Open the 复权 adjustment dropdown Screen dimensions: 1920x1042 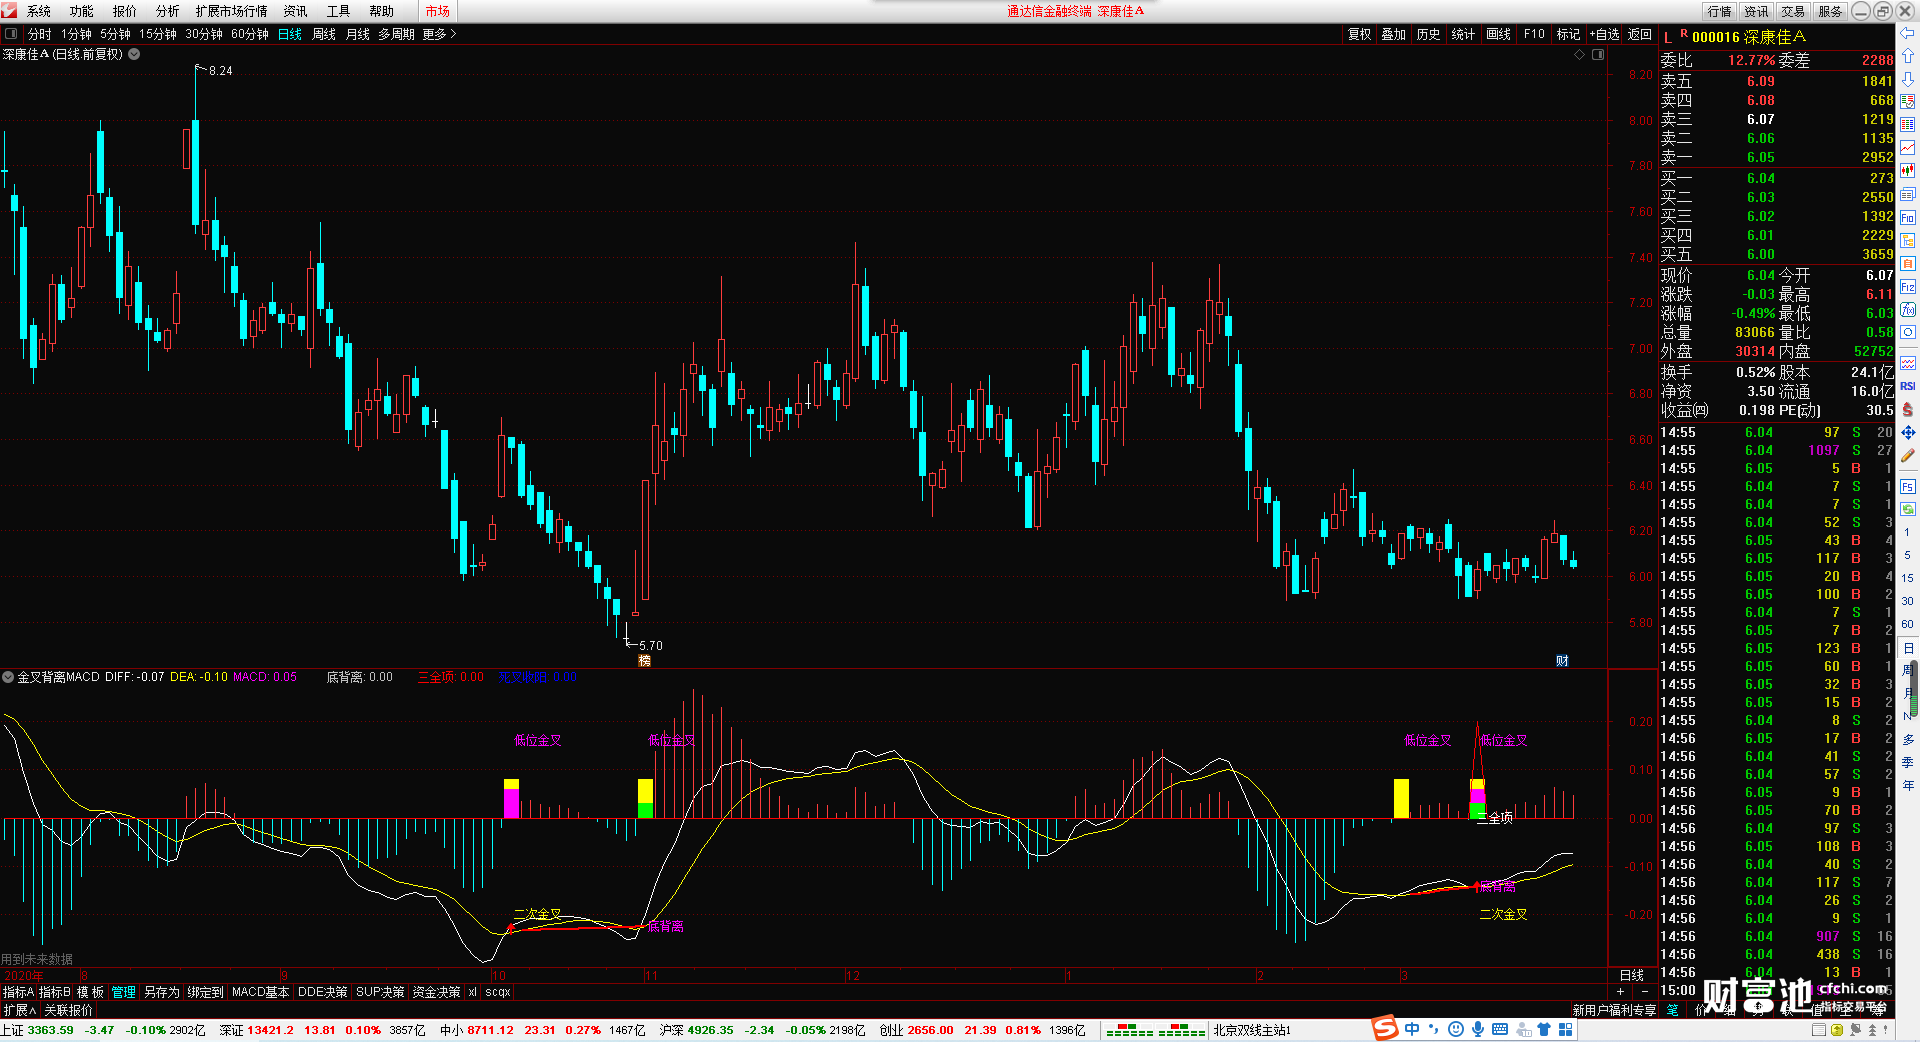1359,34
